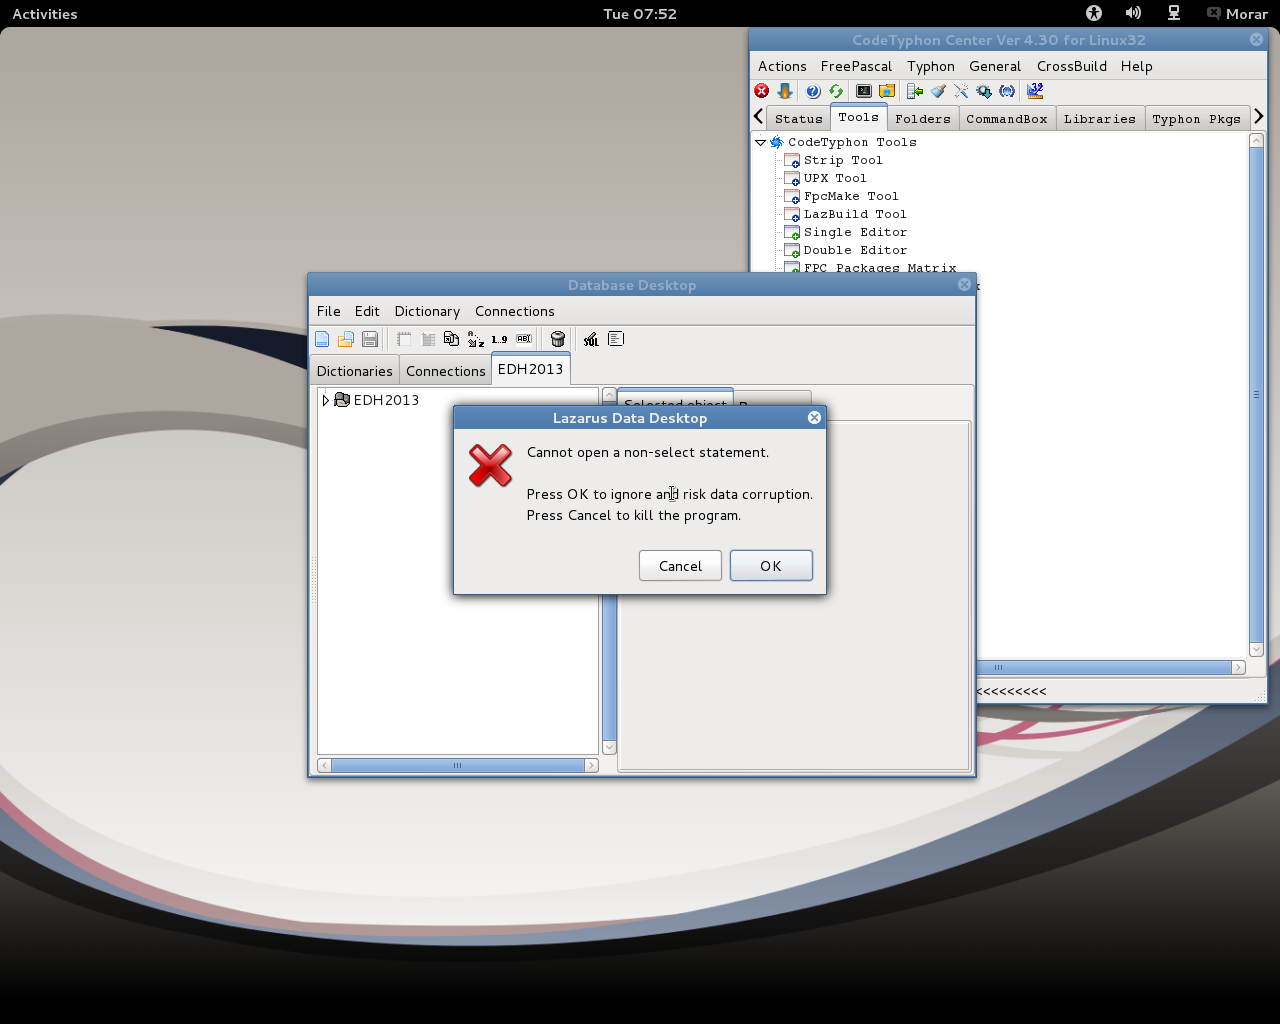Click the Open folder icon in Database Desktop
The height and width of the screenshot is (1024, 1280).
pyautogui.click(x=346, y=339)
